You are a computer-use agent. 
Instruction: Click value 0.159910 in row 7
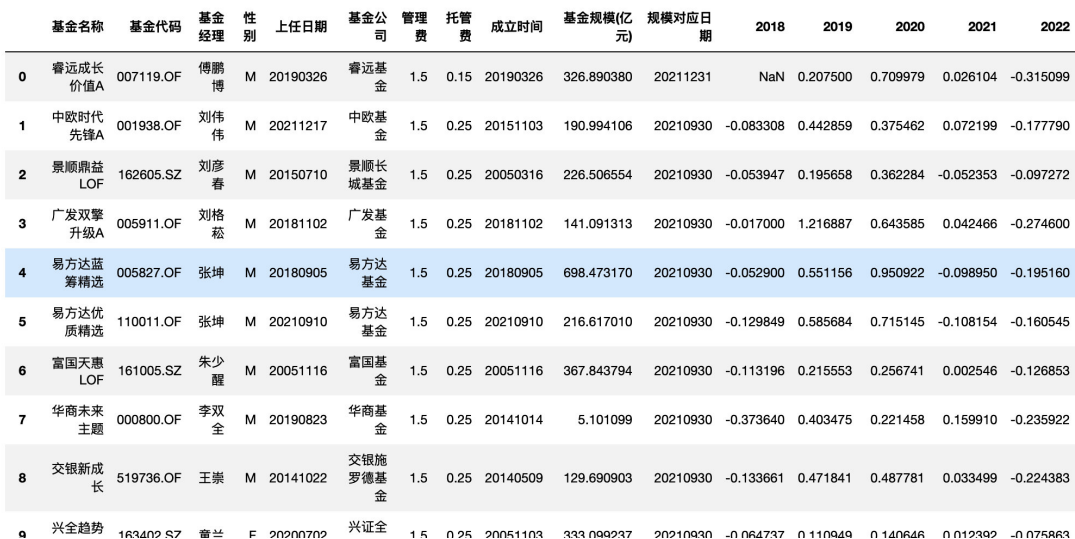(x=969, y=419)
